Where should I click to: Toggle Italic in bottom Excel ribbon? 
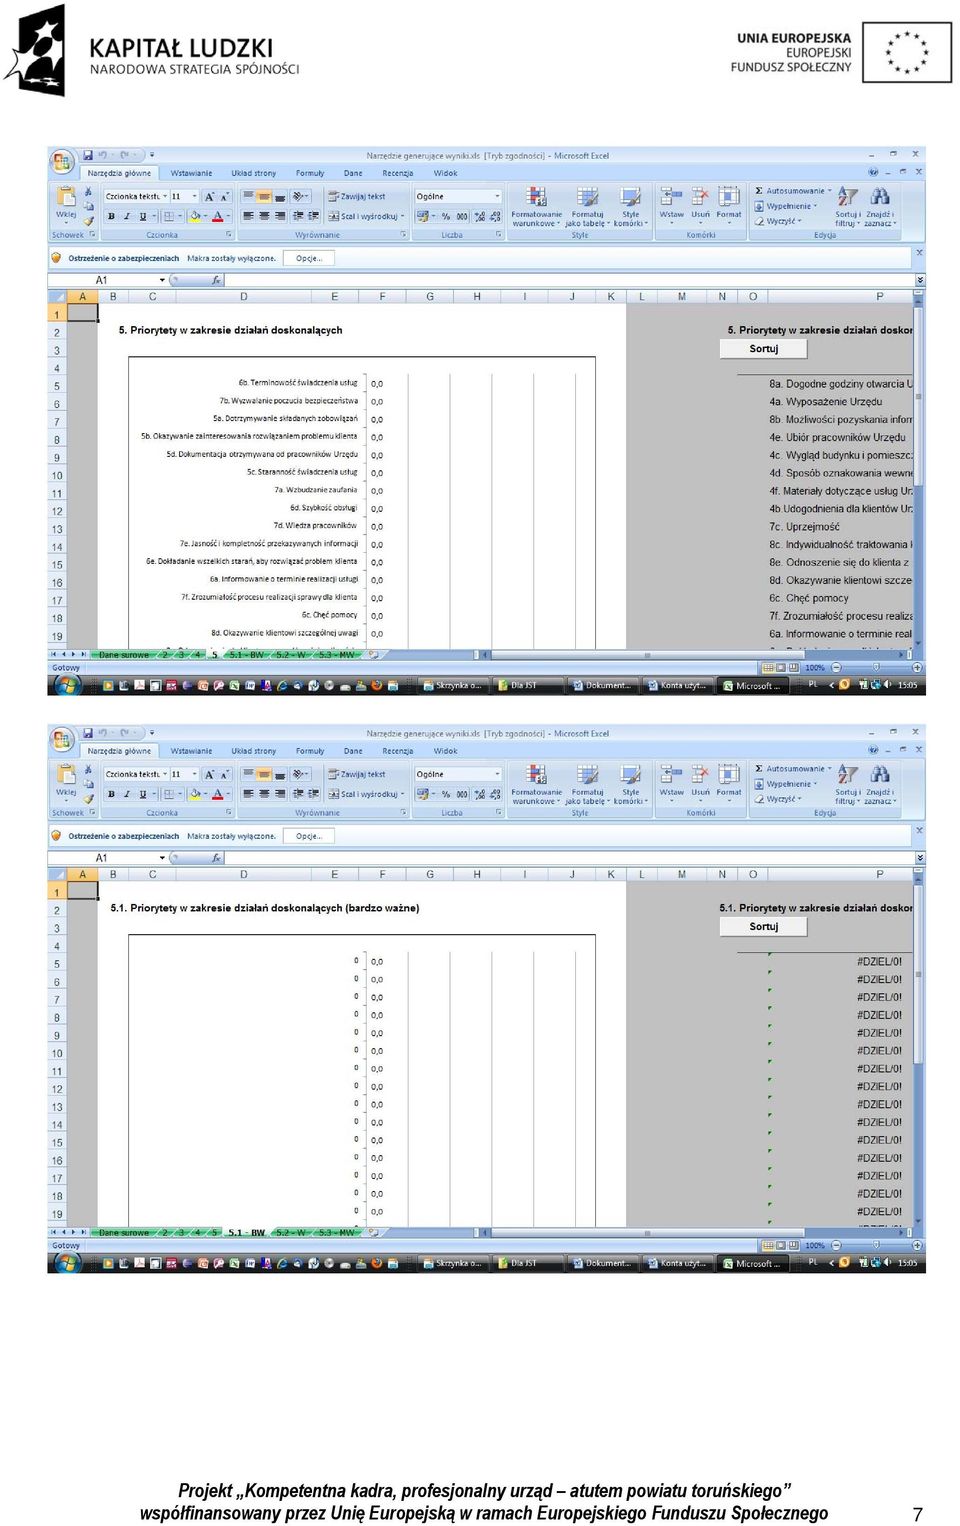[x=126, y=794]
